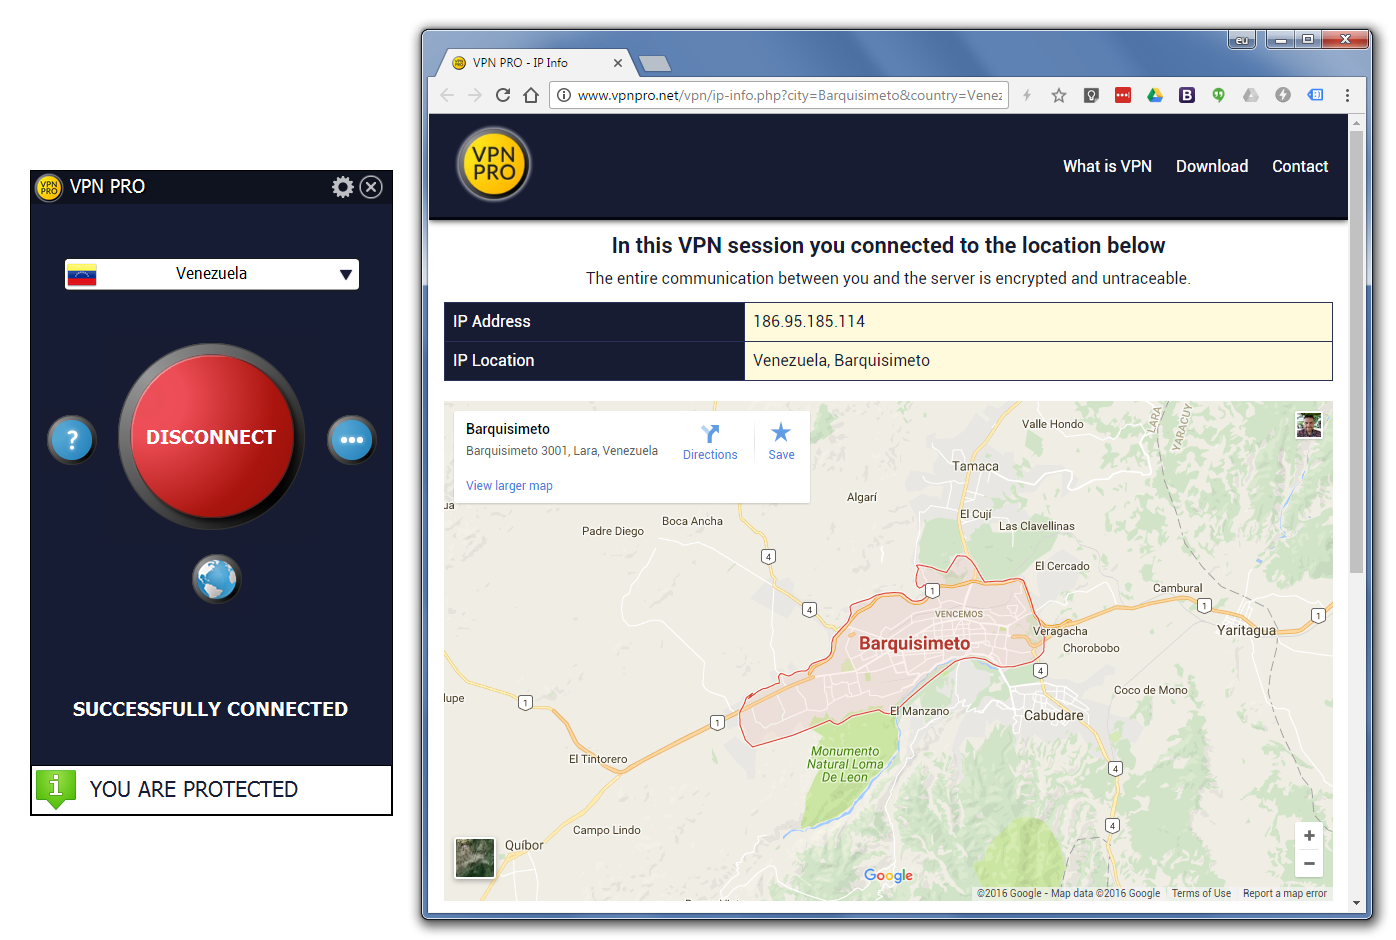The height and width of the screenshot is (940, 1396).
Task: Click the grey circular lightning extension icon
Action: 1283,95
